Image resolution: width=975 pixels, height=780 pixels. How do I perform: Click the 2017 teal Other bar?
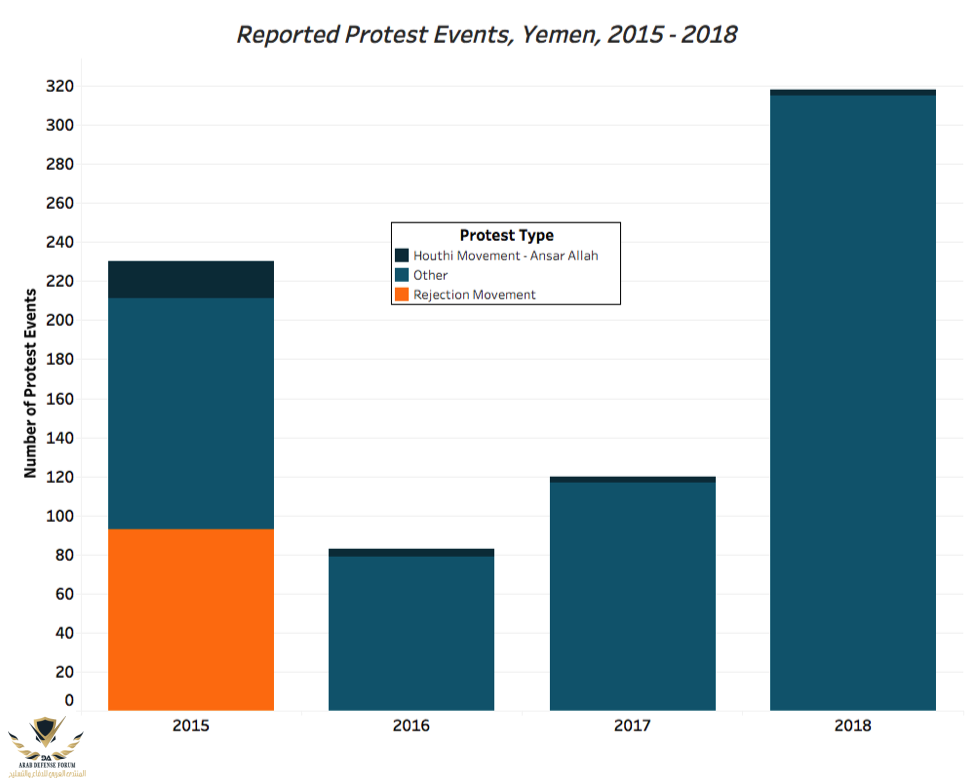[632, 596]
